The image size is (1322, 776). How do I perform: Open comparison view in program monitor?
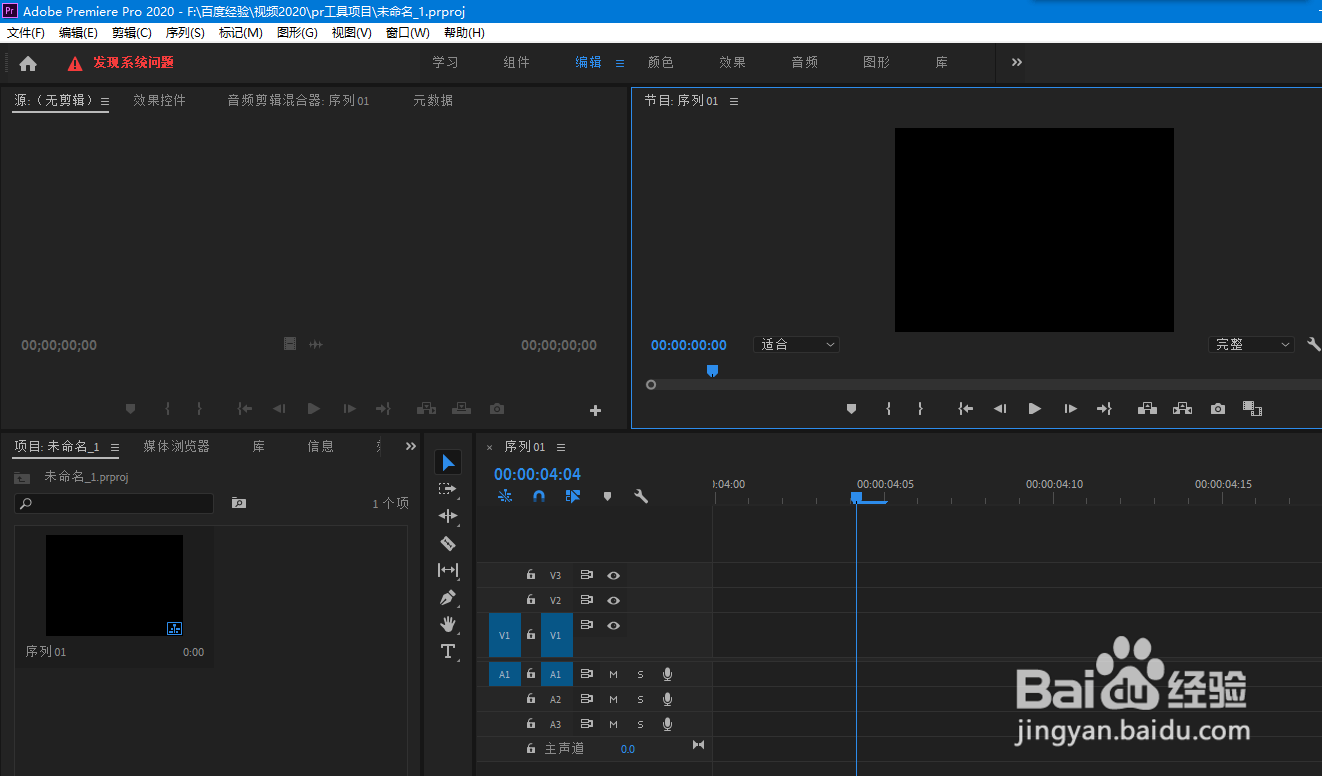1252,409
